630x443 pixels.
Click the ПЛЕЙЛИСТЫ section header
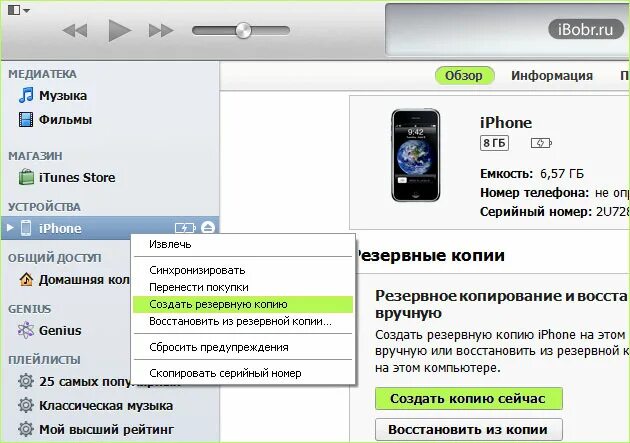click(x=45, y=360)
